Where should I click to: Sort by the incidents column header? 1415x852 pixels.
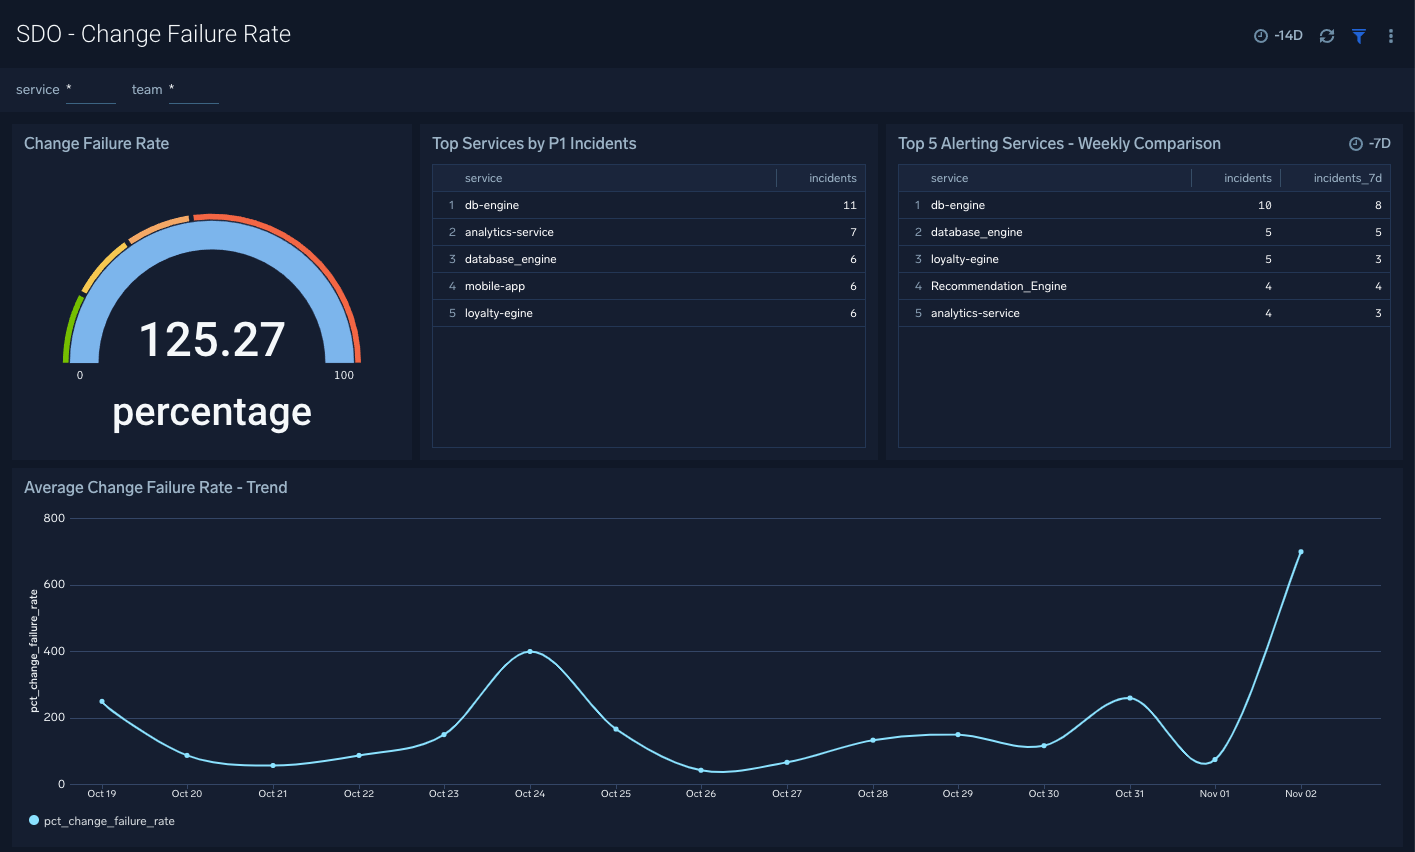pyautogui.click(x=832, y=178)
